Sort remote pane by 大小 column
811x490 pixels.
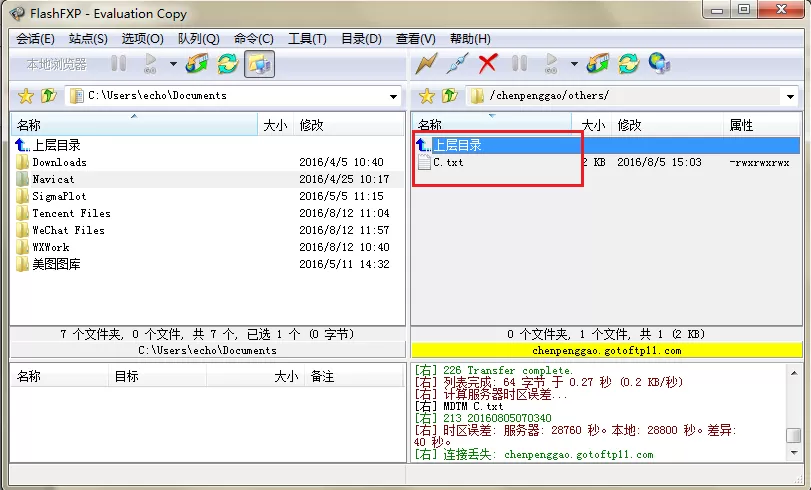[592, 125]
